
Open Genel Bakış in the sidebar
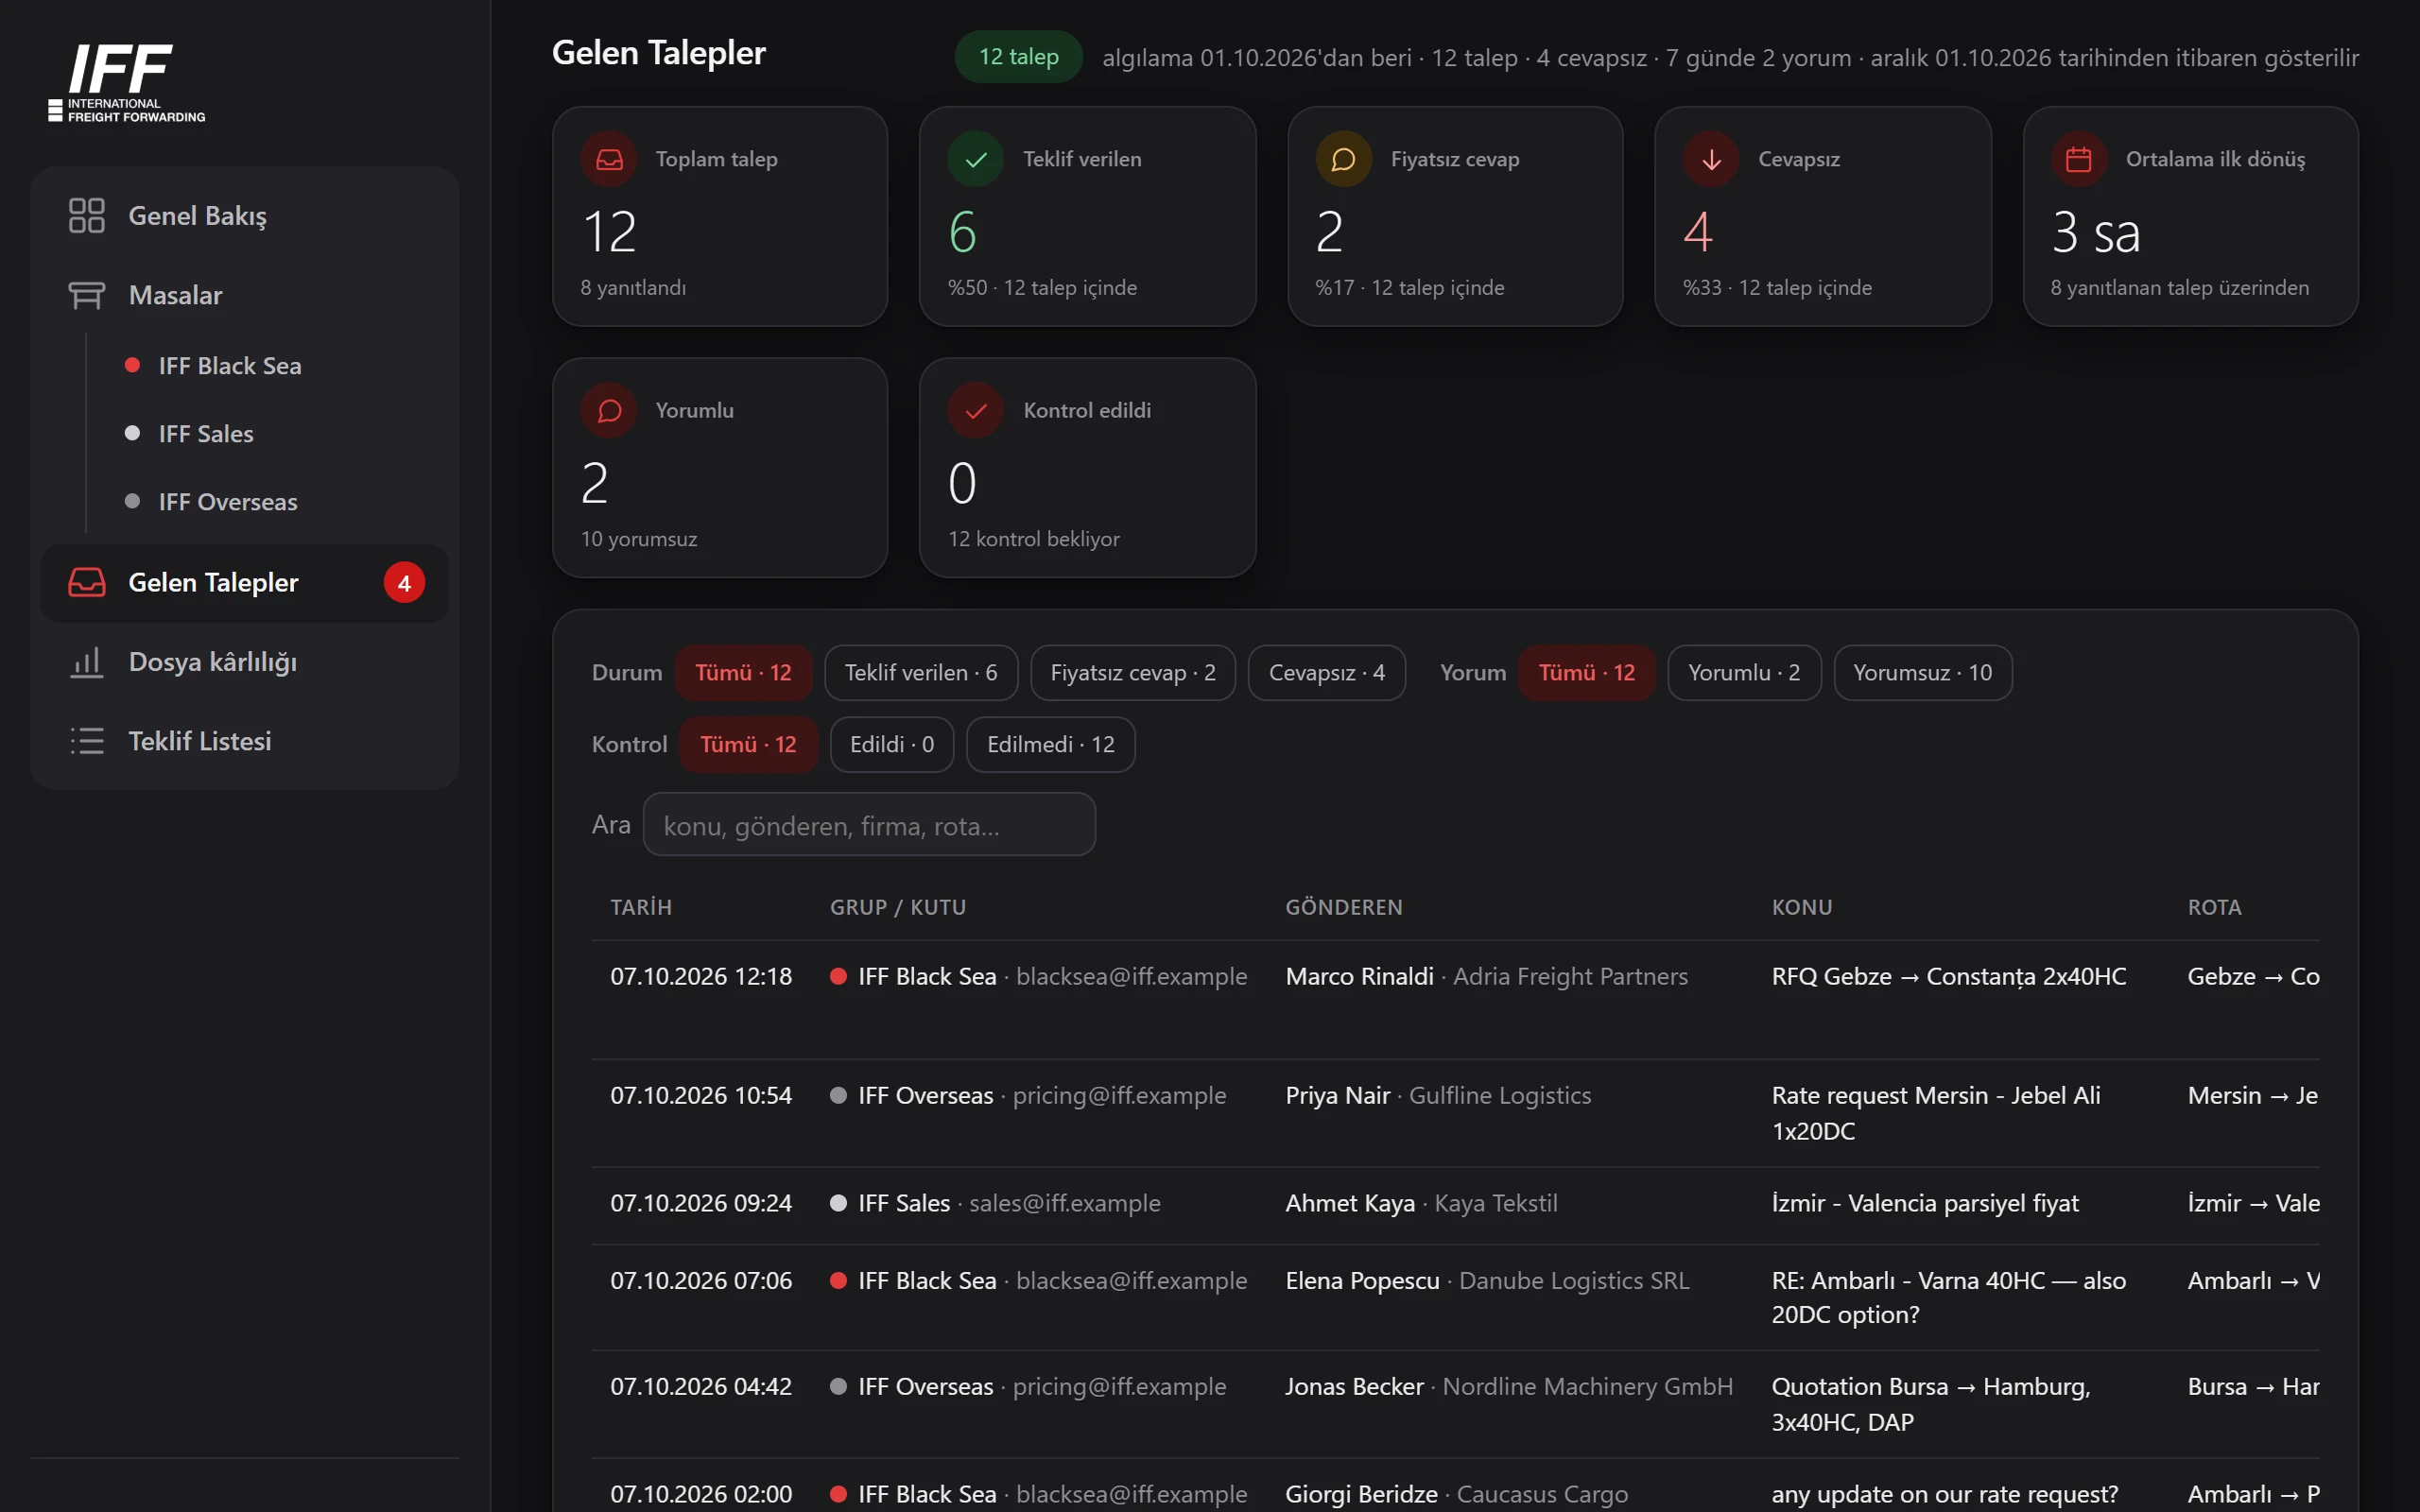[x=244, y=215]
